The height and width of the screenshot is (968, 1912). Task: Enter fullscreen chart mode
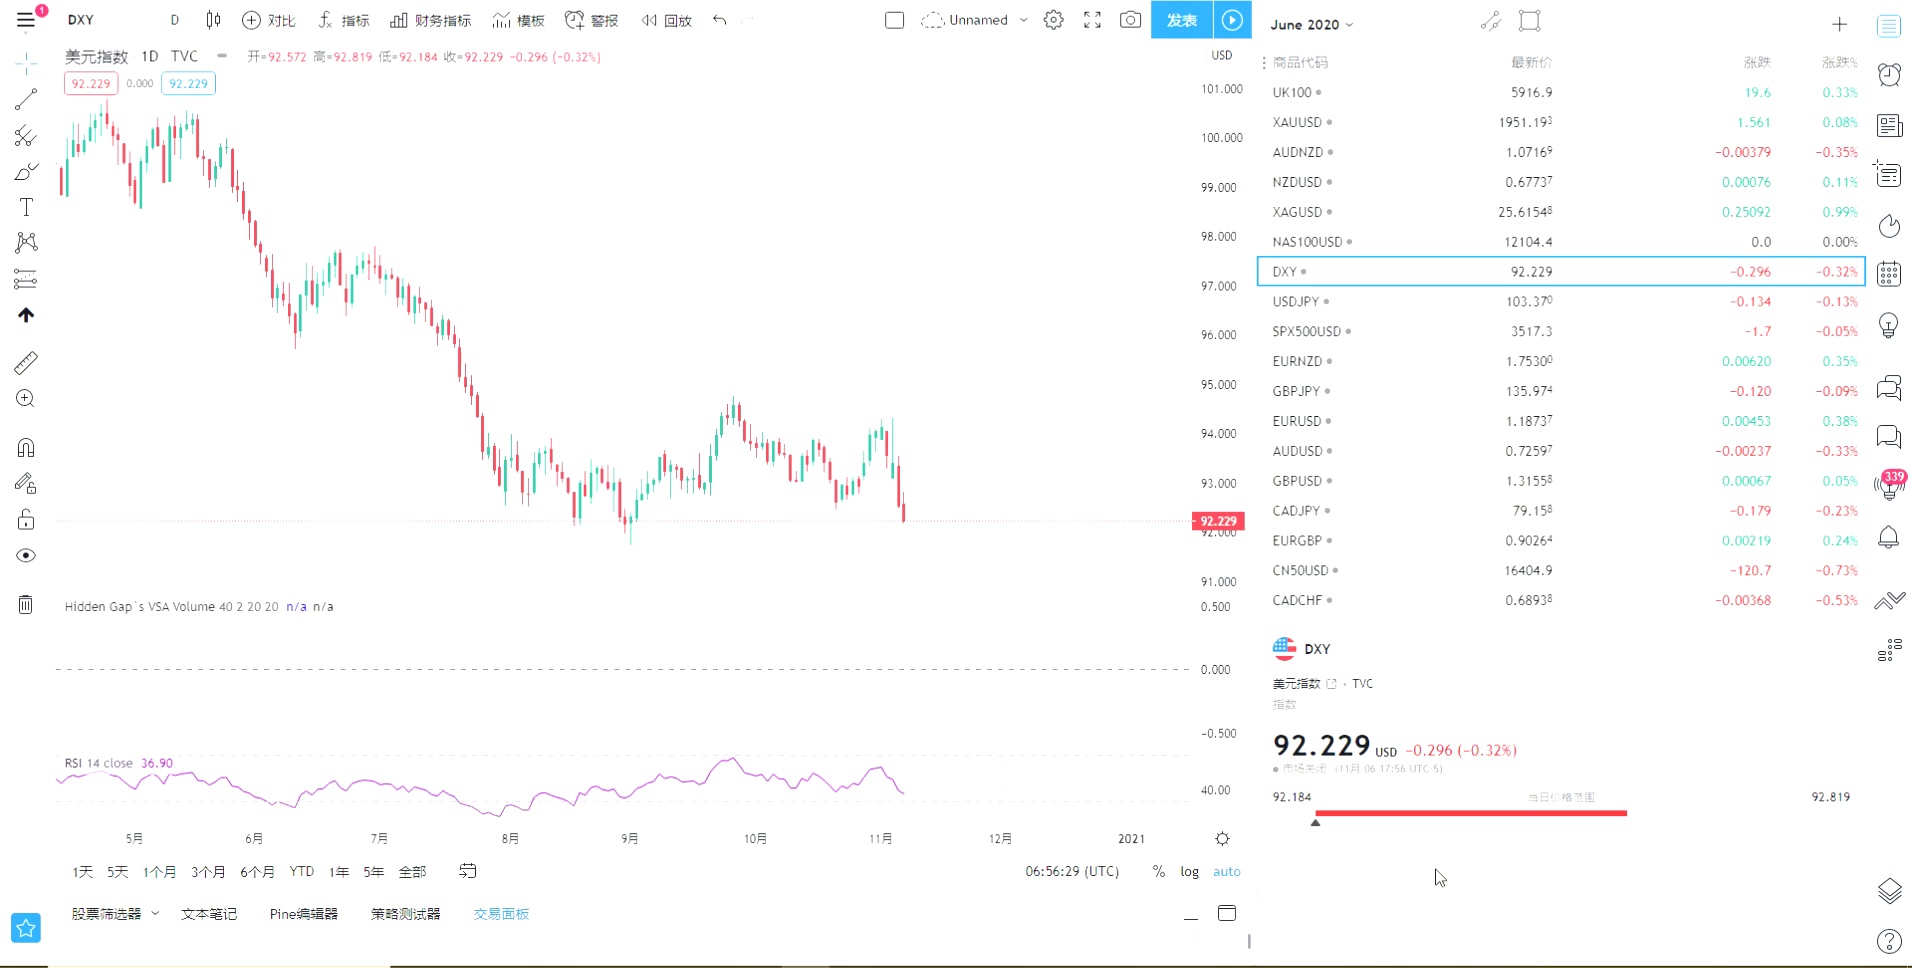click(1092, 20)
